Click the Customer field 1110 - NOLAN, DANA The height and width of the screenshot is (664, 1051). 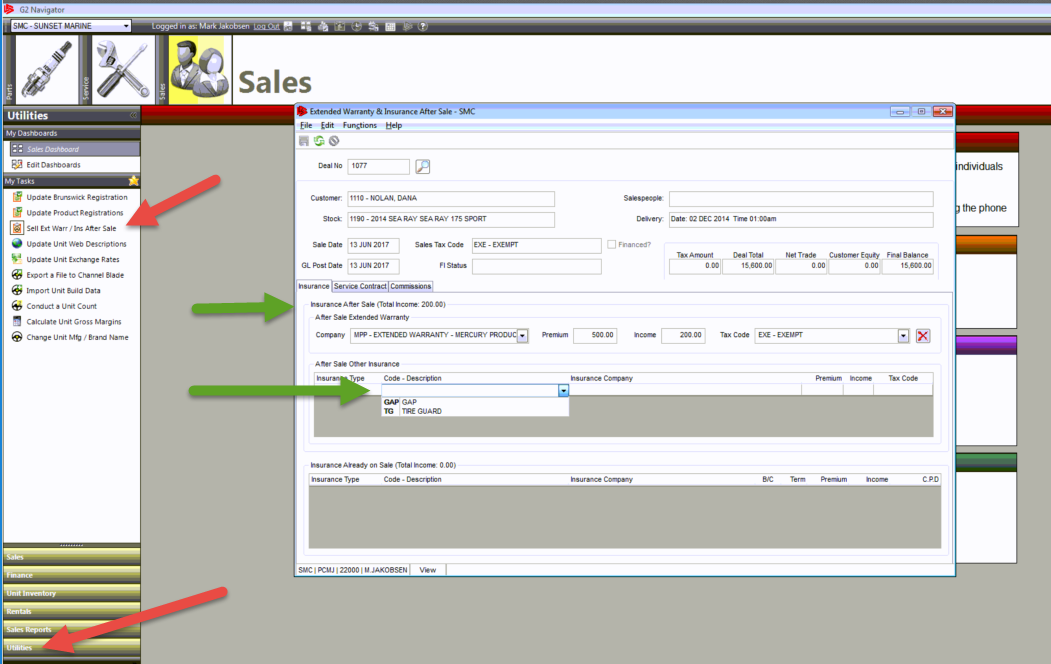450,198
